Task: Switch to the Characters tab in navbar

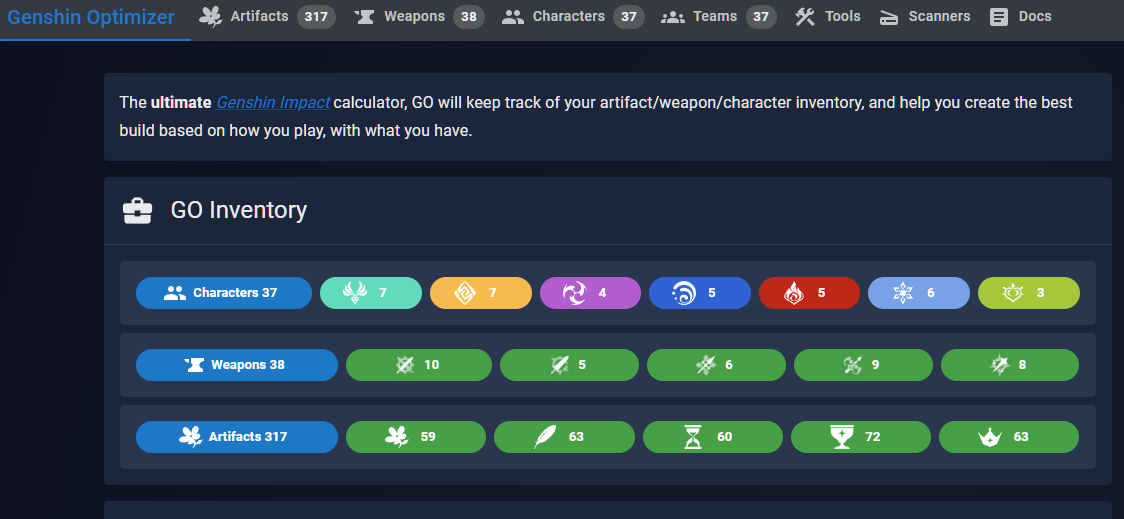Action: (x=573, y=16)
